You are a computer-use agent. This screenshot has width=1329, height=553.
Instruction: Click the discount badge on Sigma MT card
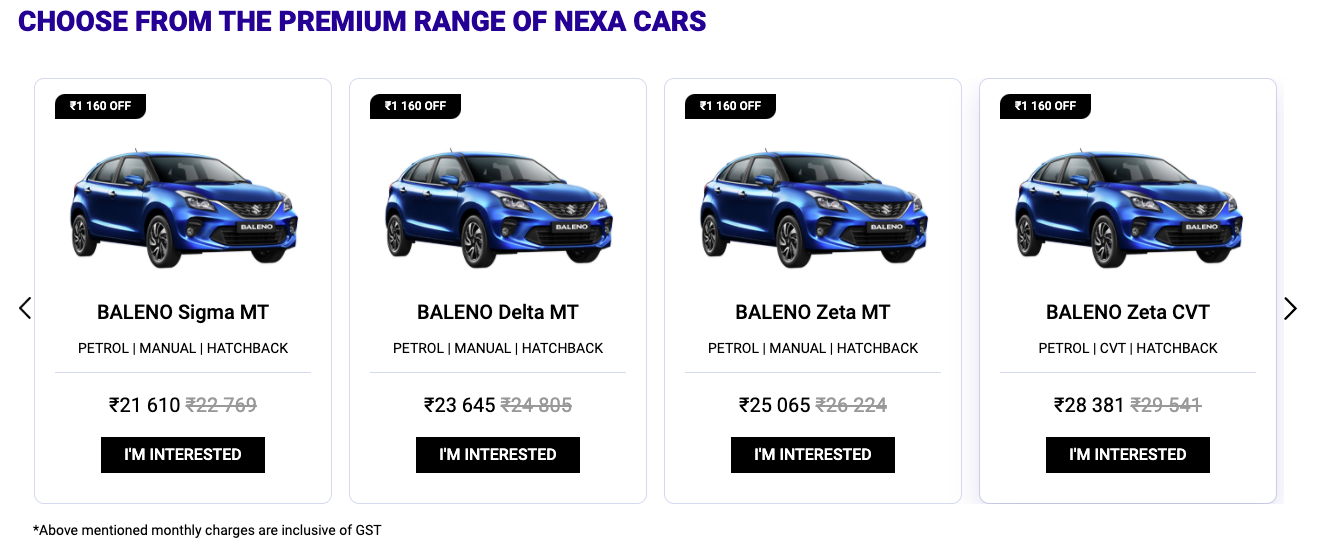click(x=100, y=106)
